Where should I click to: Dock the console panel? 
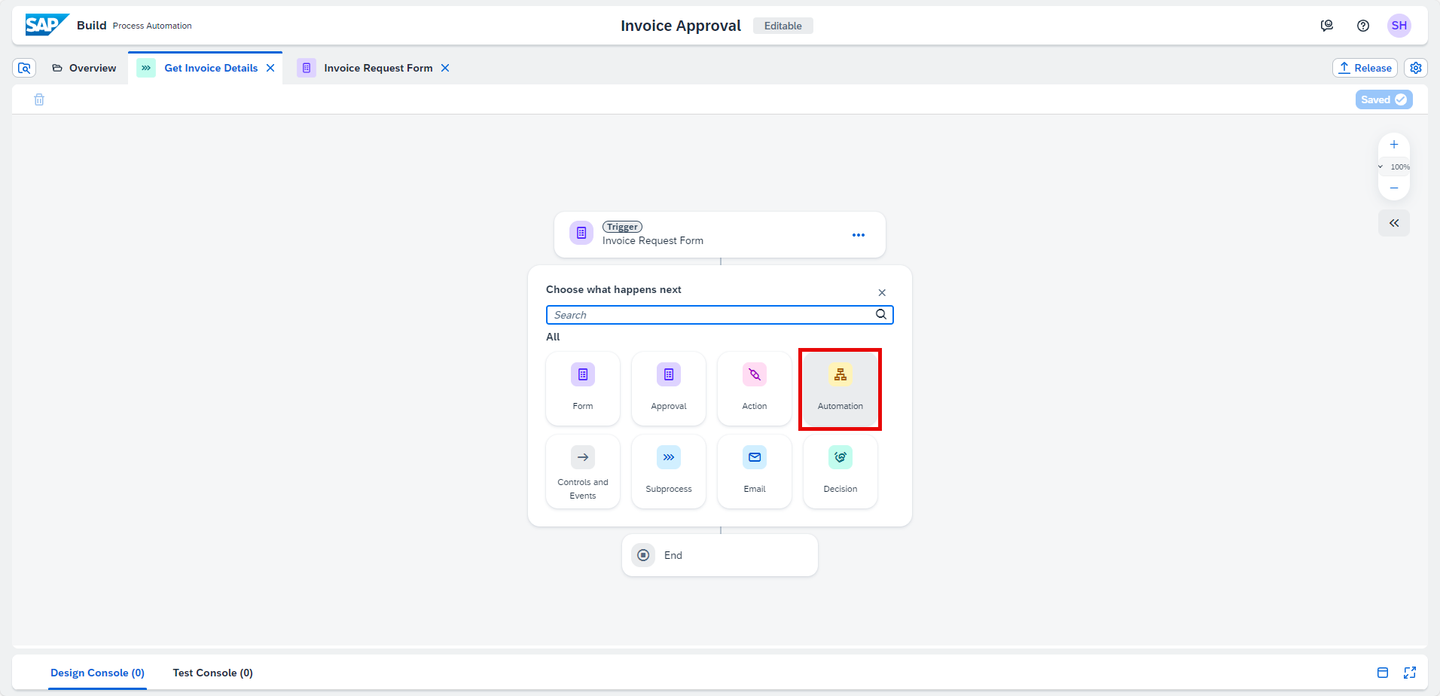[x=1383, y=673]
